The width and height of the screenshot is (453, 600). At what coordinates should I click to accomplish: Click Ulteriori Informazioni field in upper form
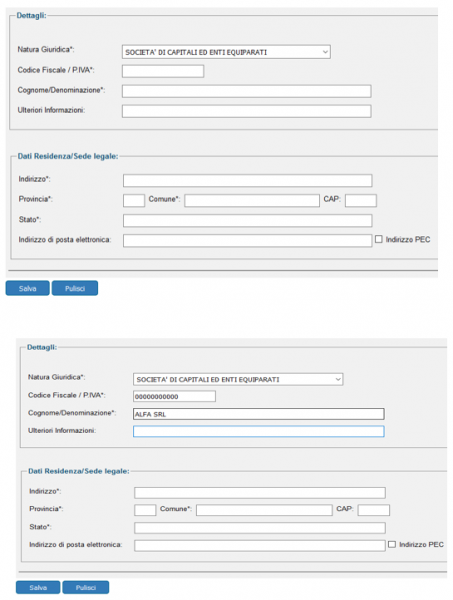coord(246,111)
